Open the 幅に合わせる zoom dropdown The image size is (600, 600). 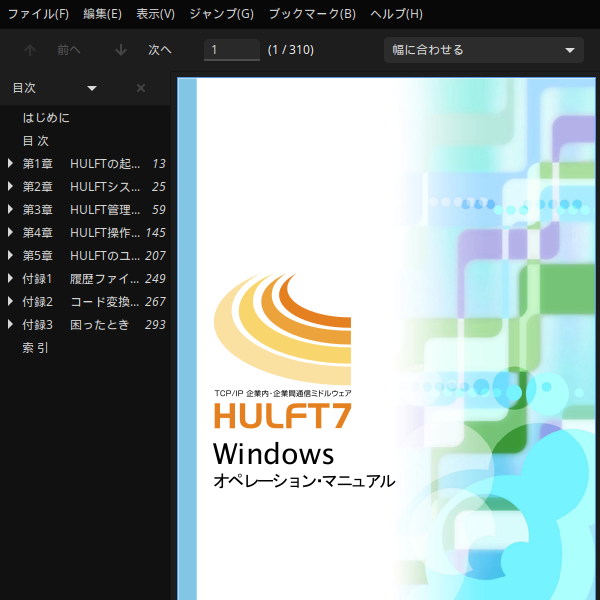484,50
